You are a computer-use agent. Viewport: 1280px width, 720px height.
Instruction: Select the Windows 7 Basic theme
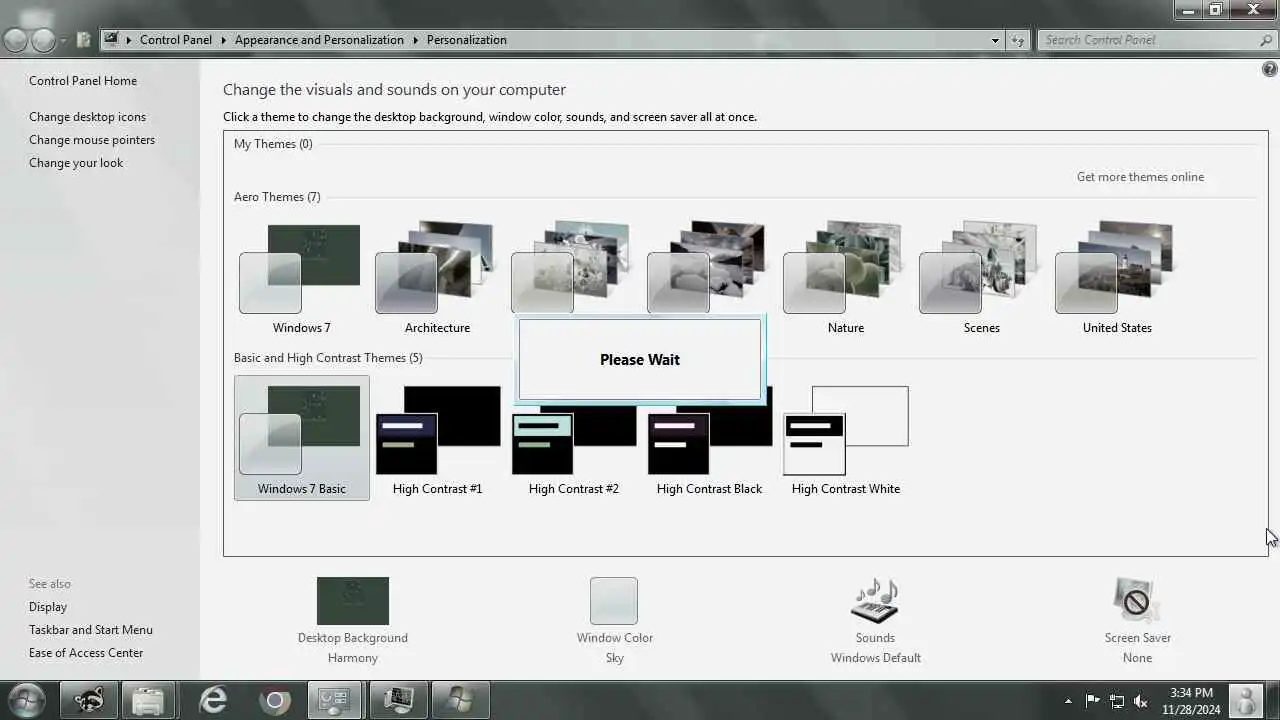coord(301,438)
